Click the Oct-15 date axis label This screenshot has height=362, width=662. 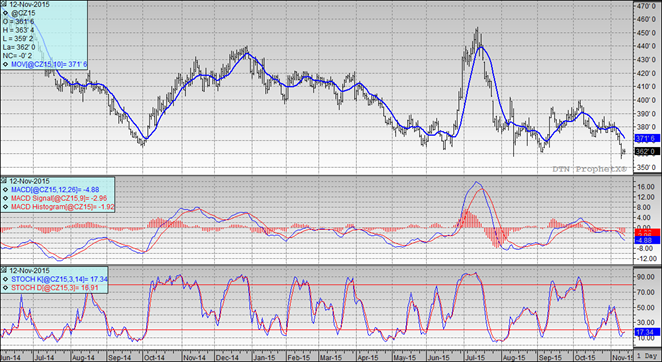[x=585, y=358]
